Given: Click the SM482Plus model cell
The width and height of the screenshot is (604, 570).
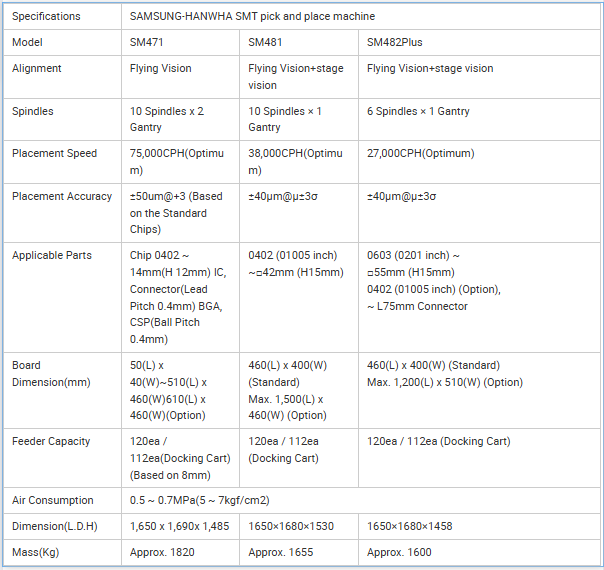Looking at the screenshot, I should click(x=479, y=42).
